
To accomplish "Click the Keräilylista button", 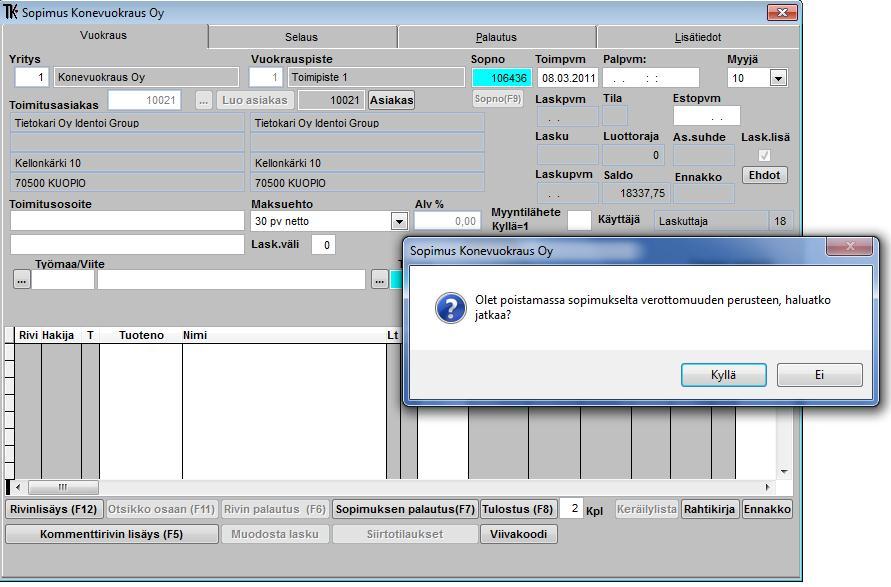I will pos(647,509).
